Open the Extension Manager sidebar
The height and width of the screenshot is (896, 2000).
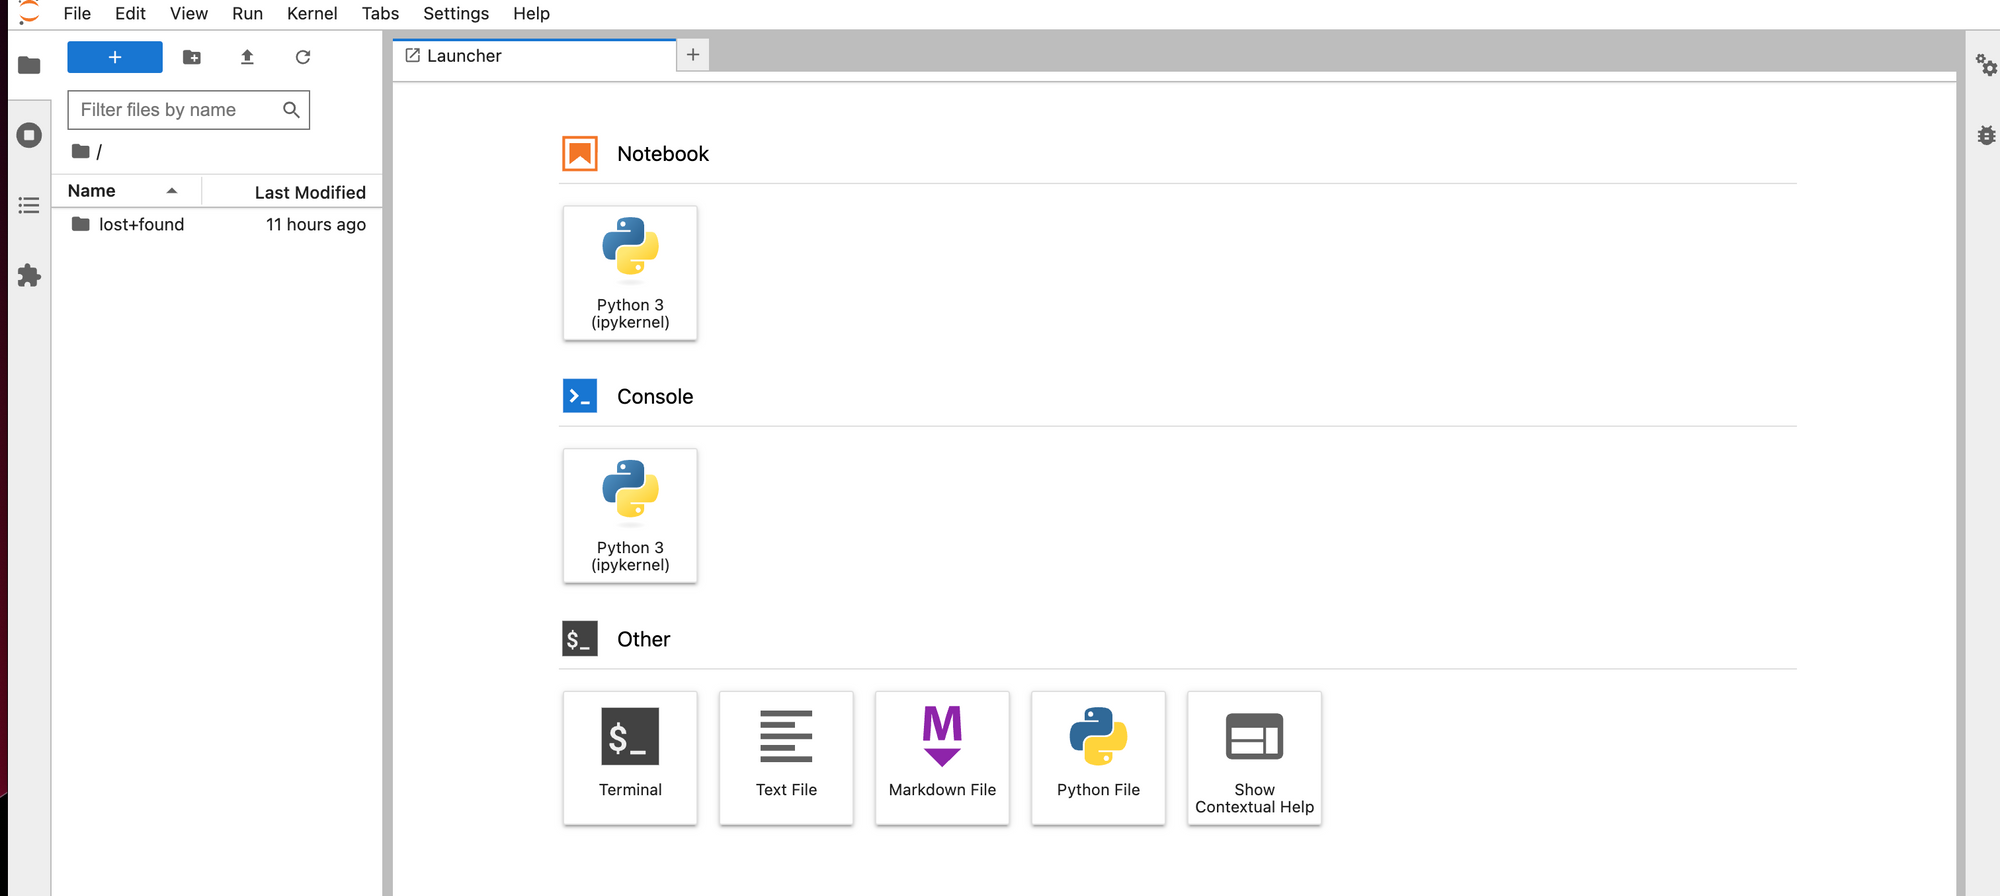click(x=29, y=275)
